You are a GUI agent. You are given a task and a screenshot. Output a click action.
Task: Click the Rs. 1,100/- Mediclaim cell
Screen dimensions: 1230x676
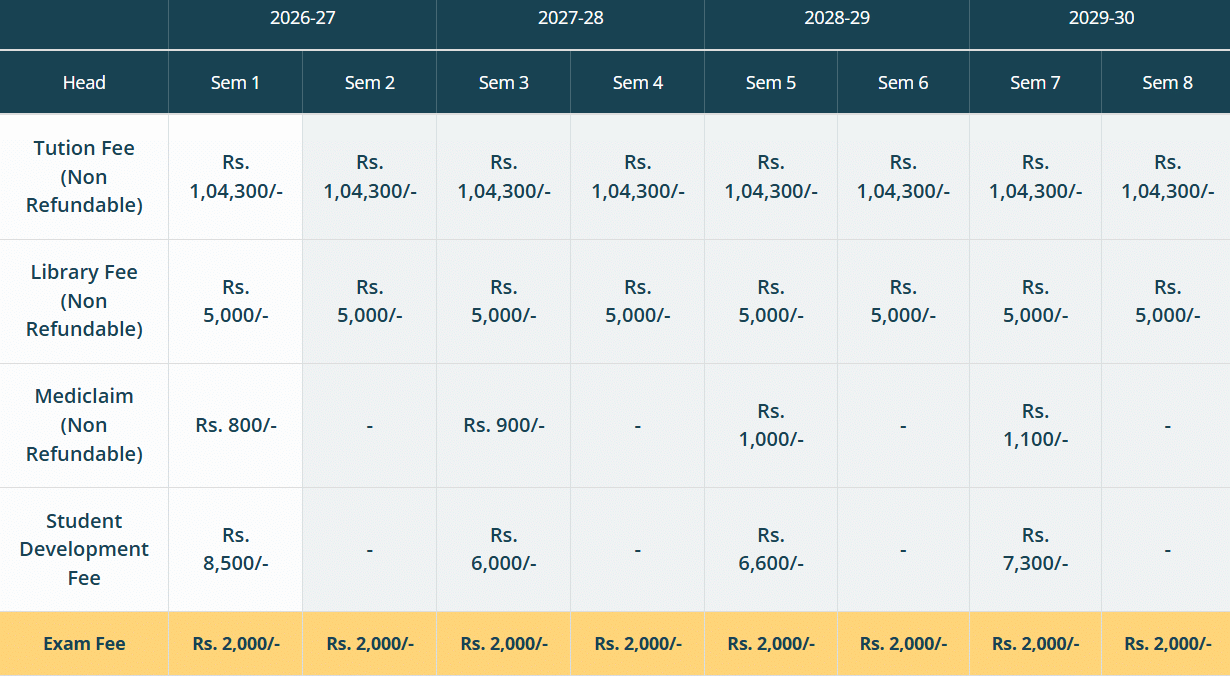tap(1035, 425)
